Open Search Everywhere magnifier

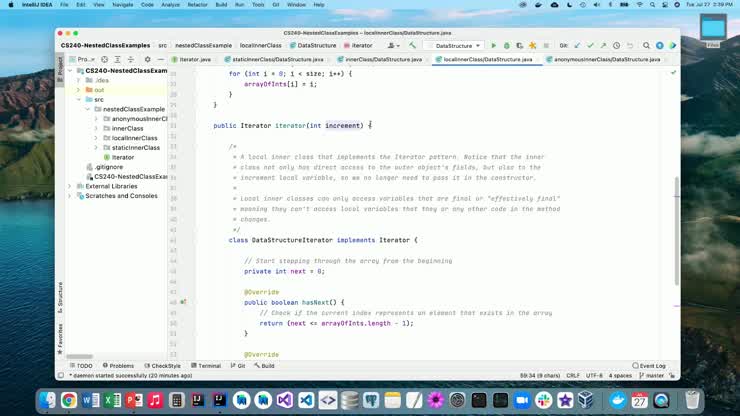point(646,46)
